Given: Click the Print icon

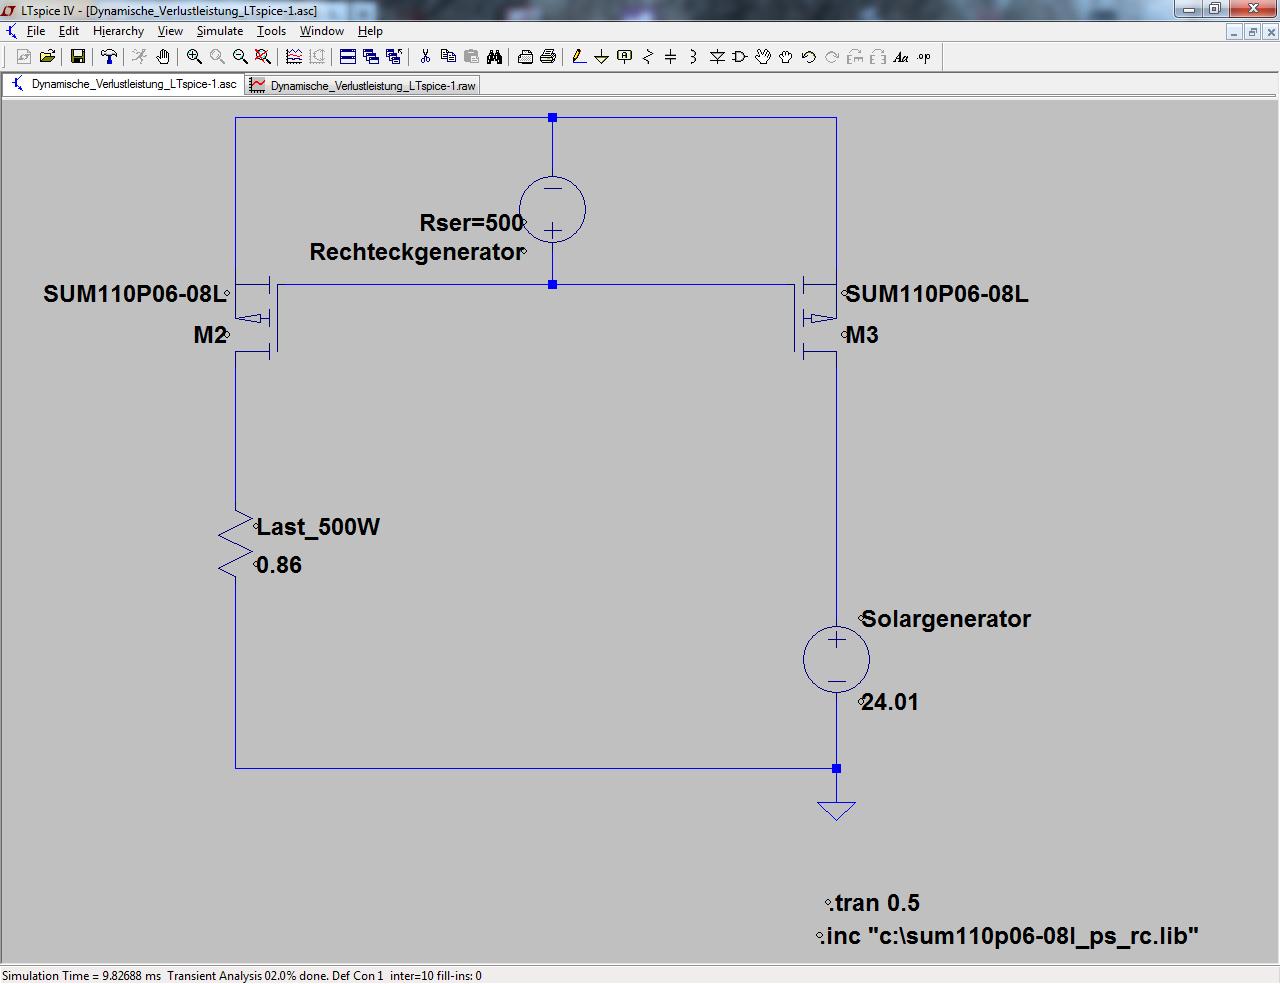Looking at the screenshot, I should (548, 57).
